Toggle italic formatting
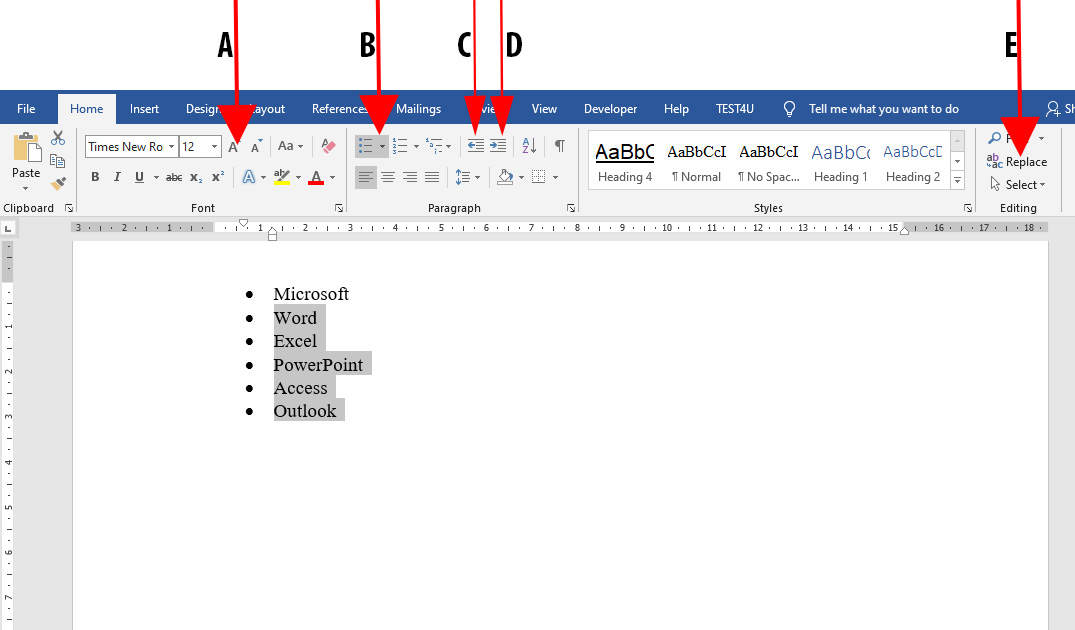The image size is (1075, 630). click(x=117, y=178)
